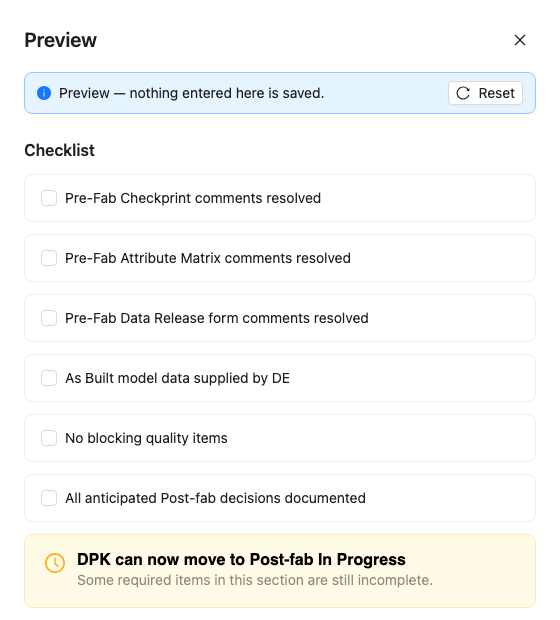The image size is (560, 620).
Task: Mark As Built model data checkbox
Action: (x=49, y=378)
